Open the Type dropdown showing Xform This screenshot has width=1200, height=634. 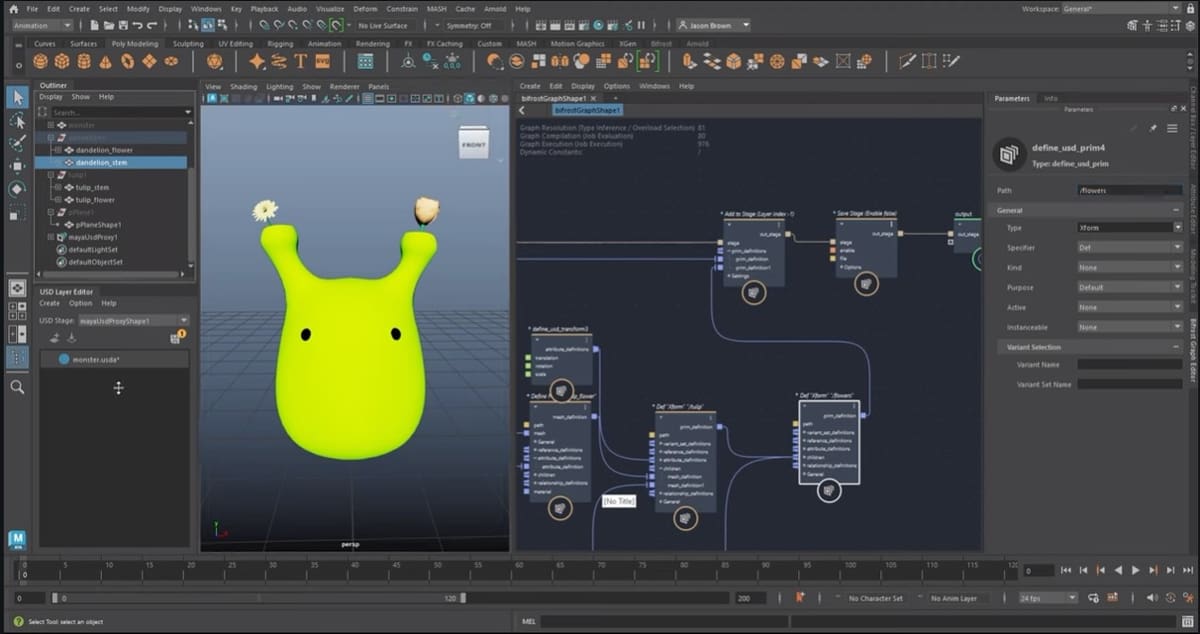click(x=1129, y=228)
